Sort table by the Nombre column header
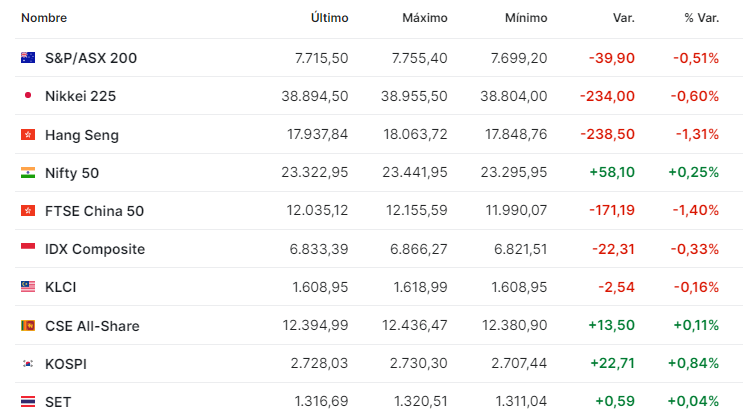This screenshot has height=420, width=743. 44,18
